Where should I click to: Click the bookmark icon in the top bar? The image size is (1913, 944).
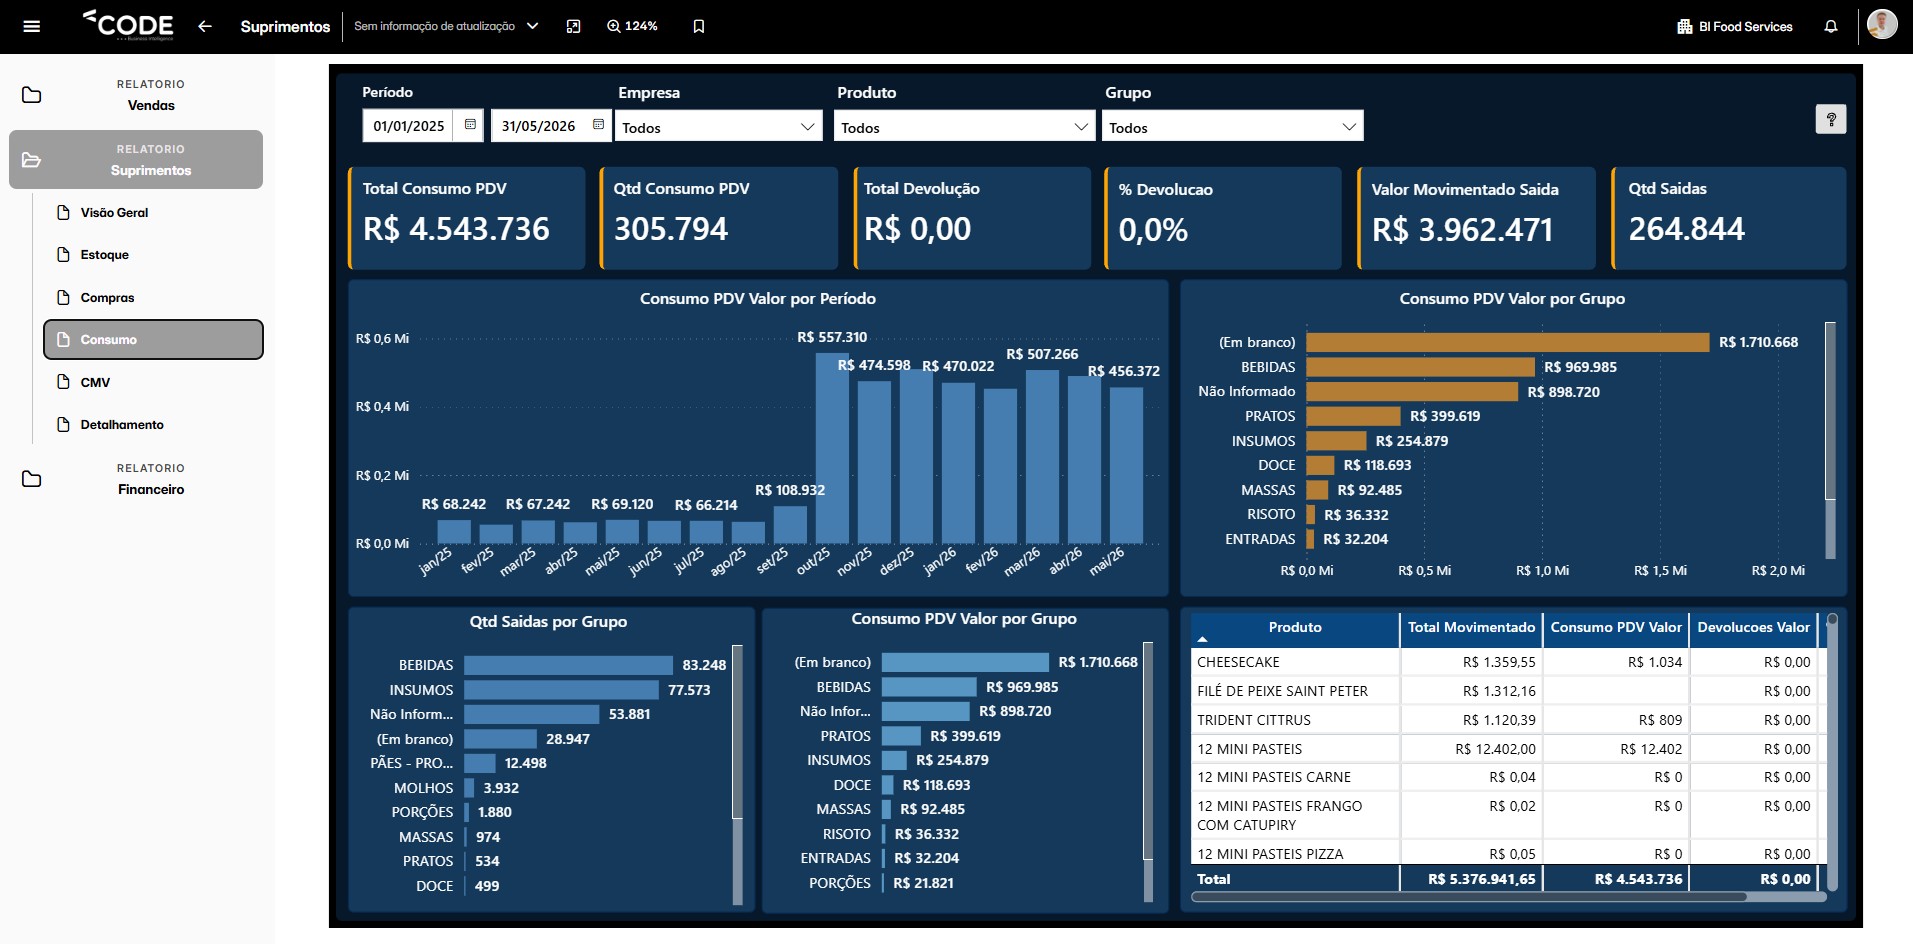699,26
